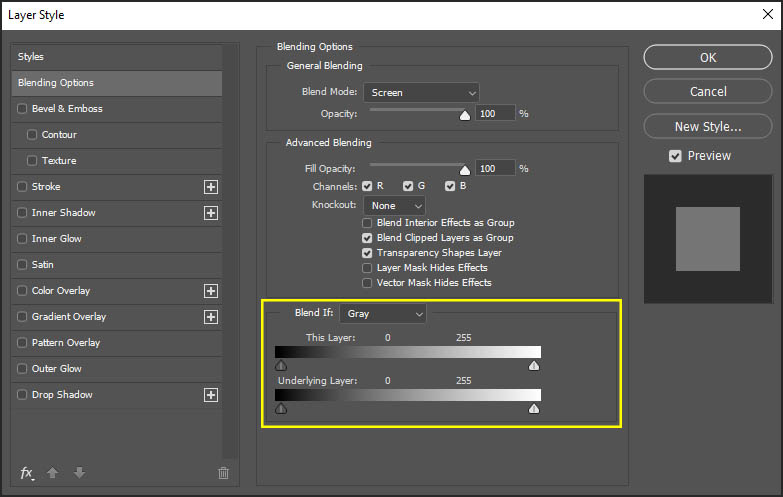This screenshot has width=783, height=497.
Task: Add another Drop Shadow with plus icon
Action: click(x=210, y=395)
